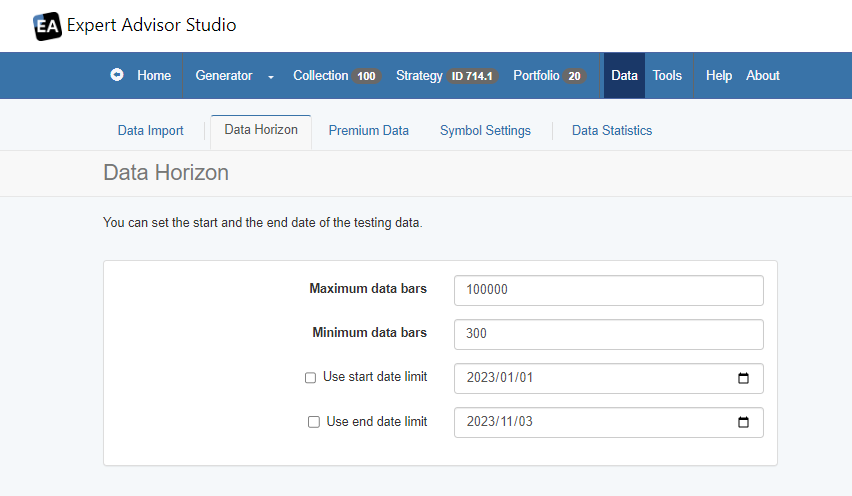
Task: Enable the Use start date limit checkbox
Action: tap(310, 378)
